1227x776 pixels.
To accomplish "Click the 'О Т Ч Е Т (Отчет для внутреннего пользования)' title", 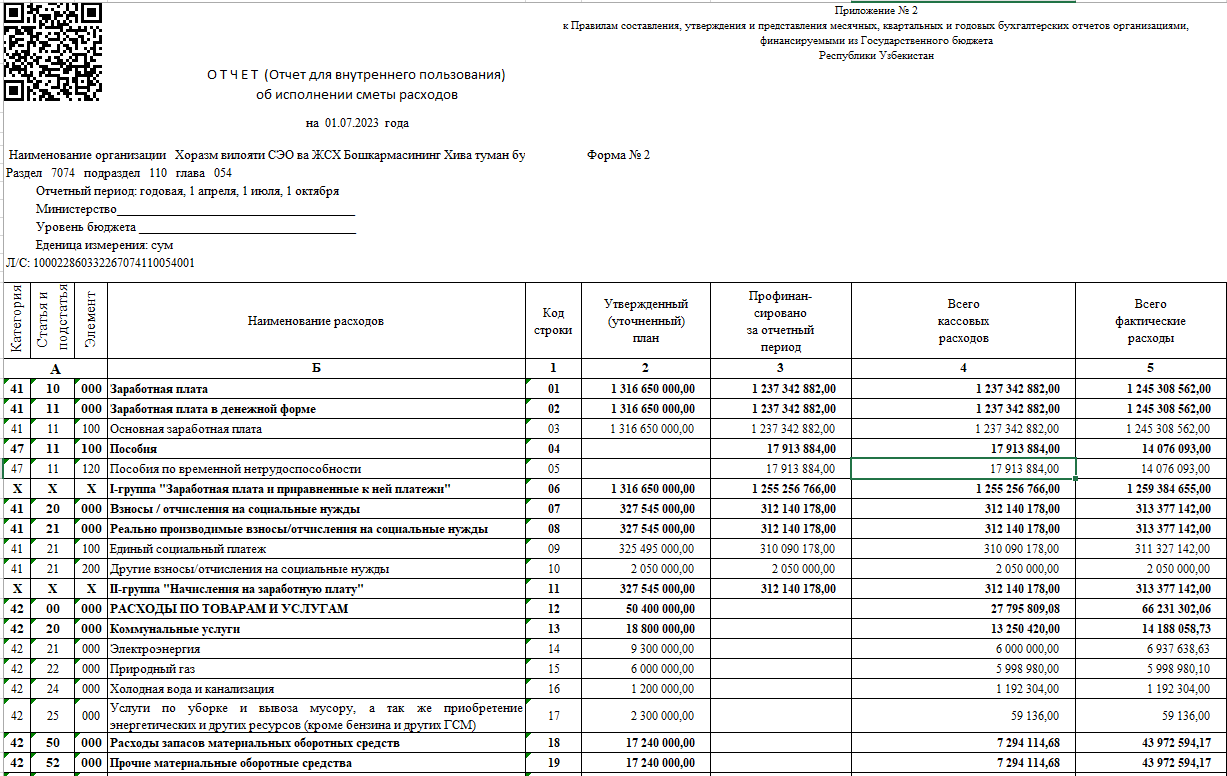I will click(x=356, y=75).
